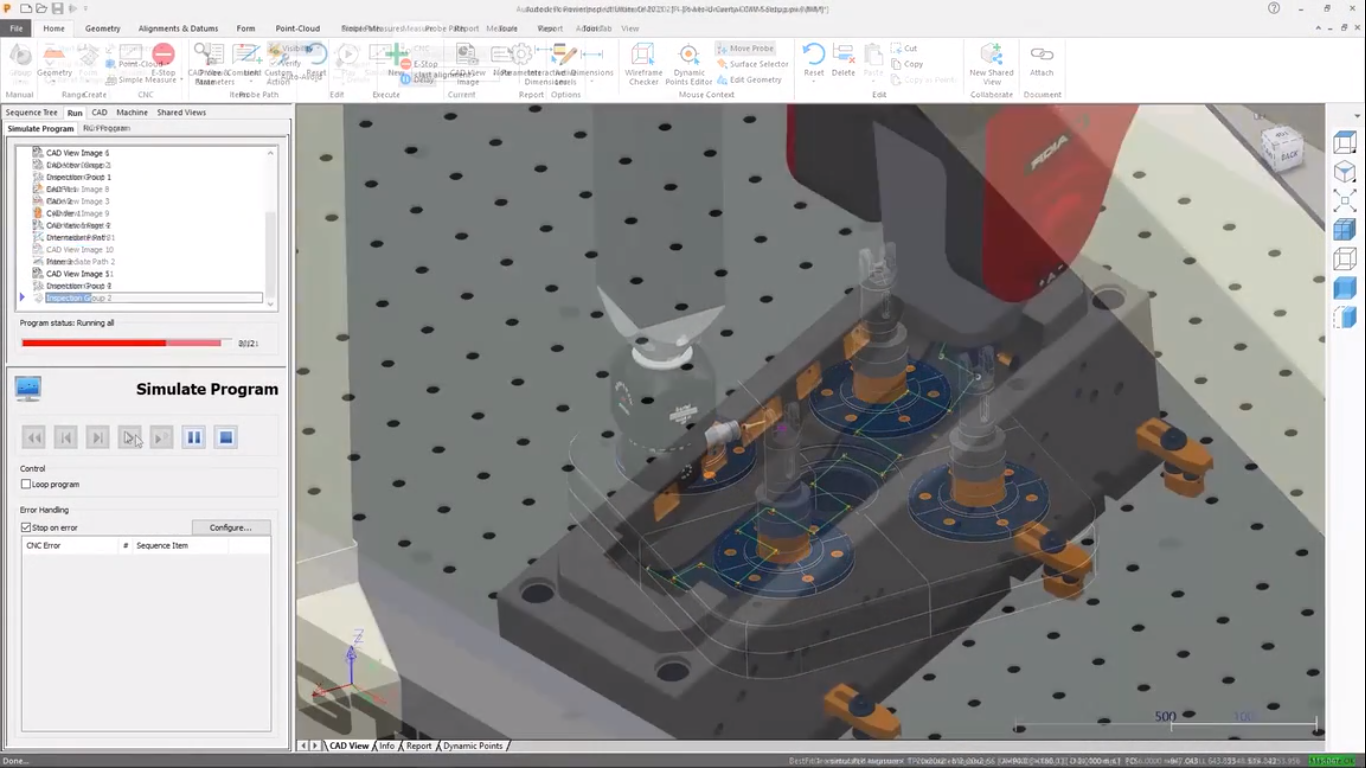Select the dashed-outline blue cube icon
Screen dimensions: 1366x768
click(x=1345, y=318)
